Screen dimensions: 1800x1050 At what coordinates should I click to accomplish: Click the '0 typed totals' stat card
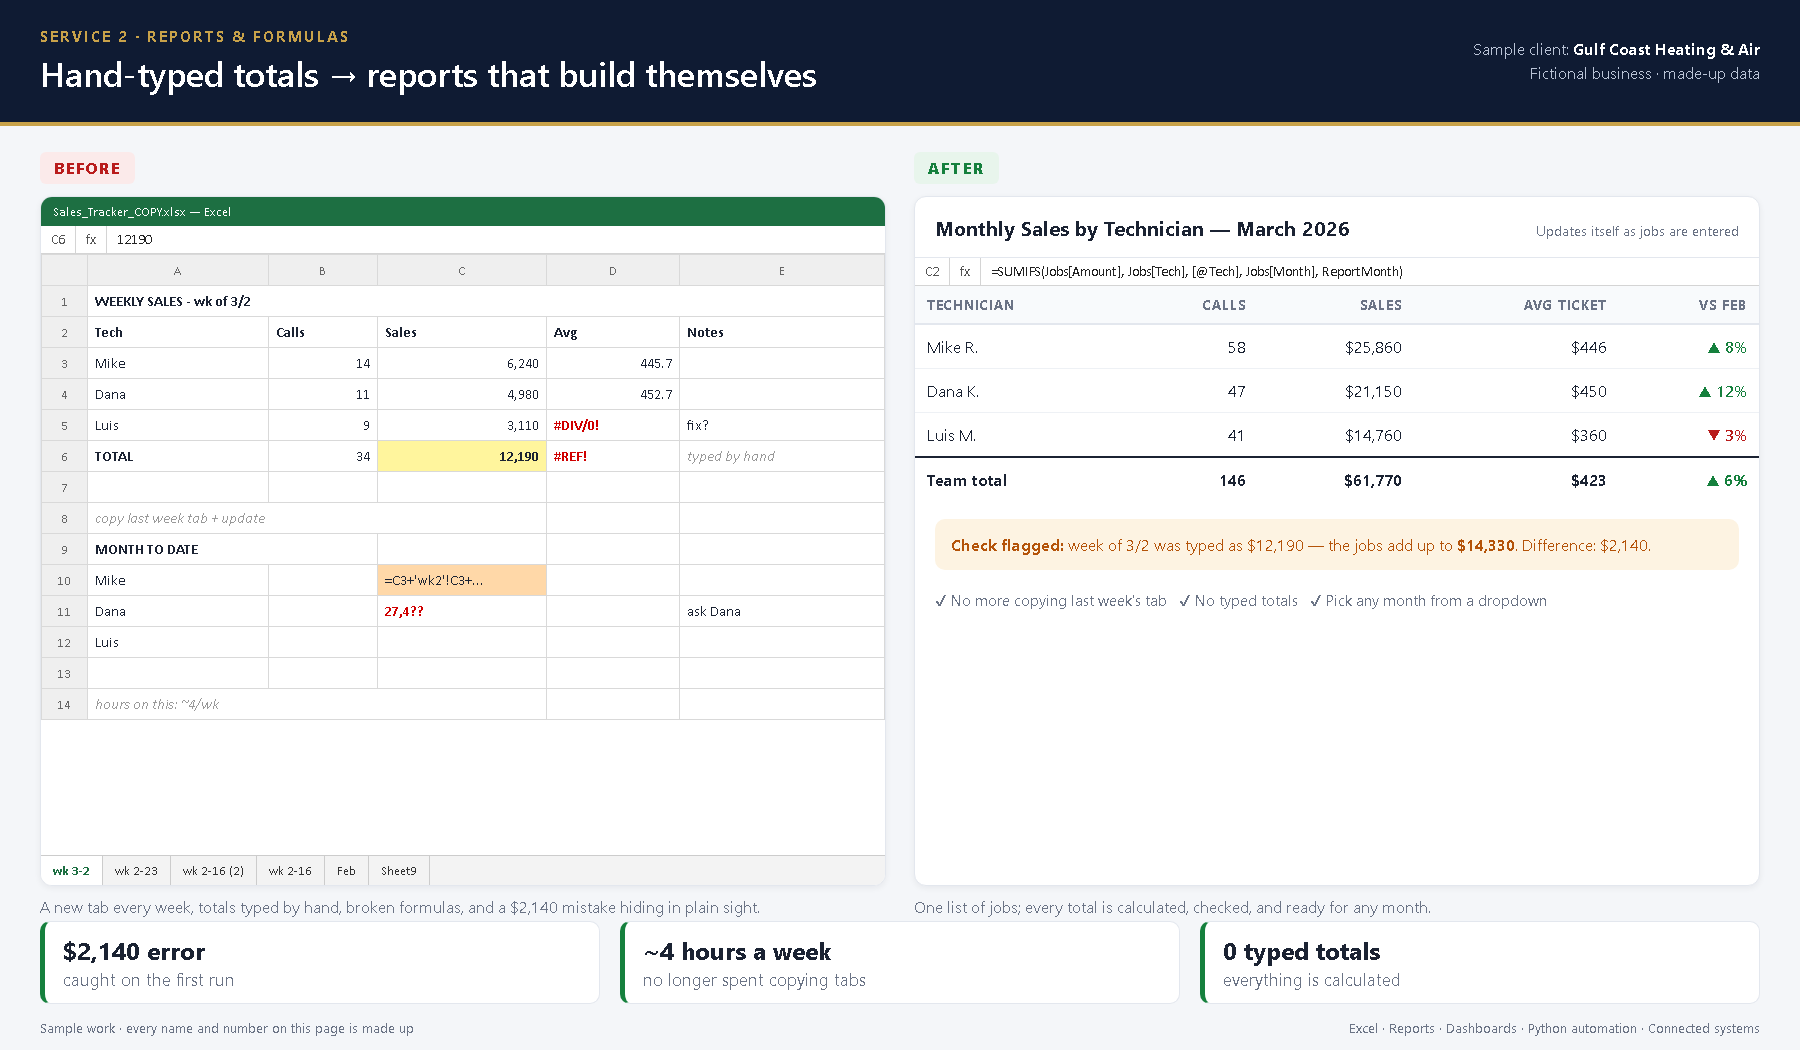pos(1480,963)
